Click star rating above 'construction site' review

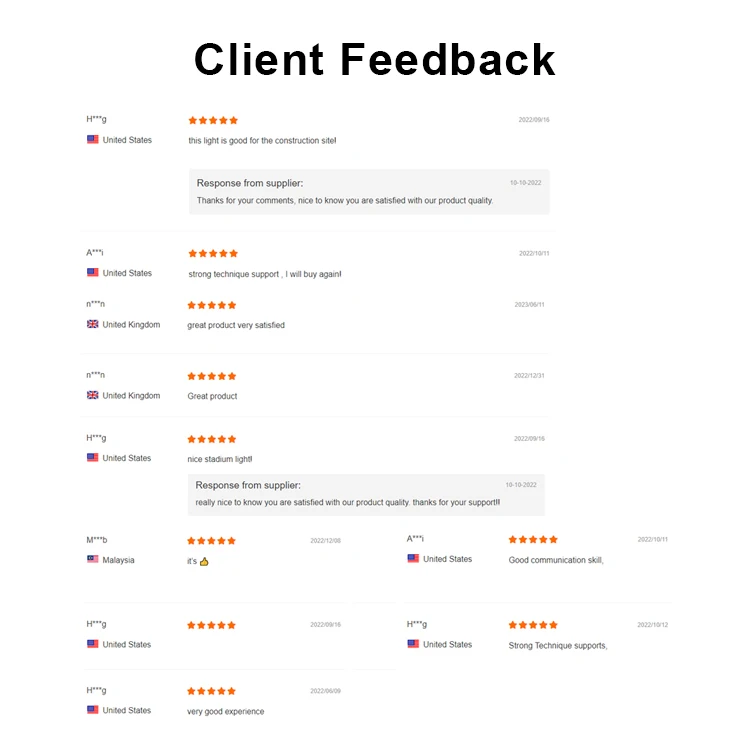(x=213, y=120)
